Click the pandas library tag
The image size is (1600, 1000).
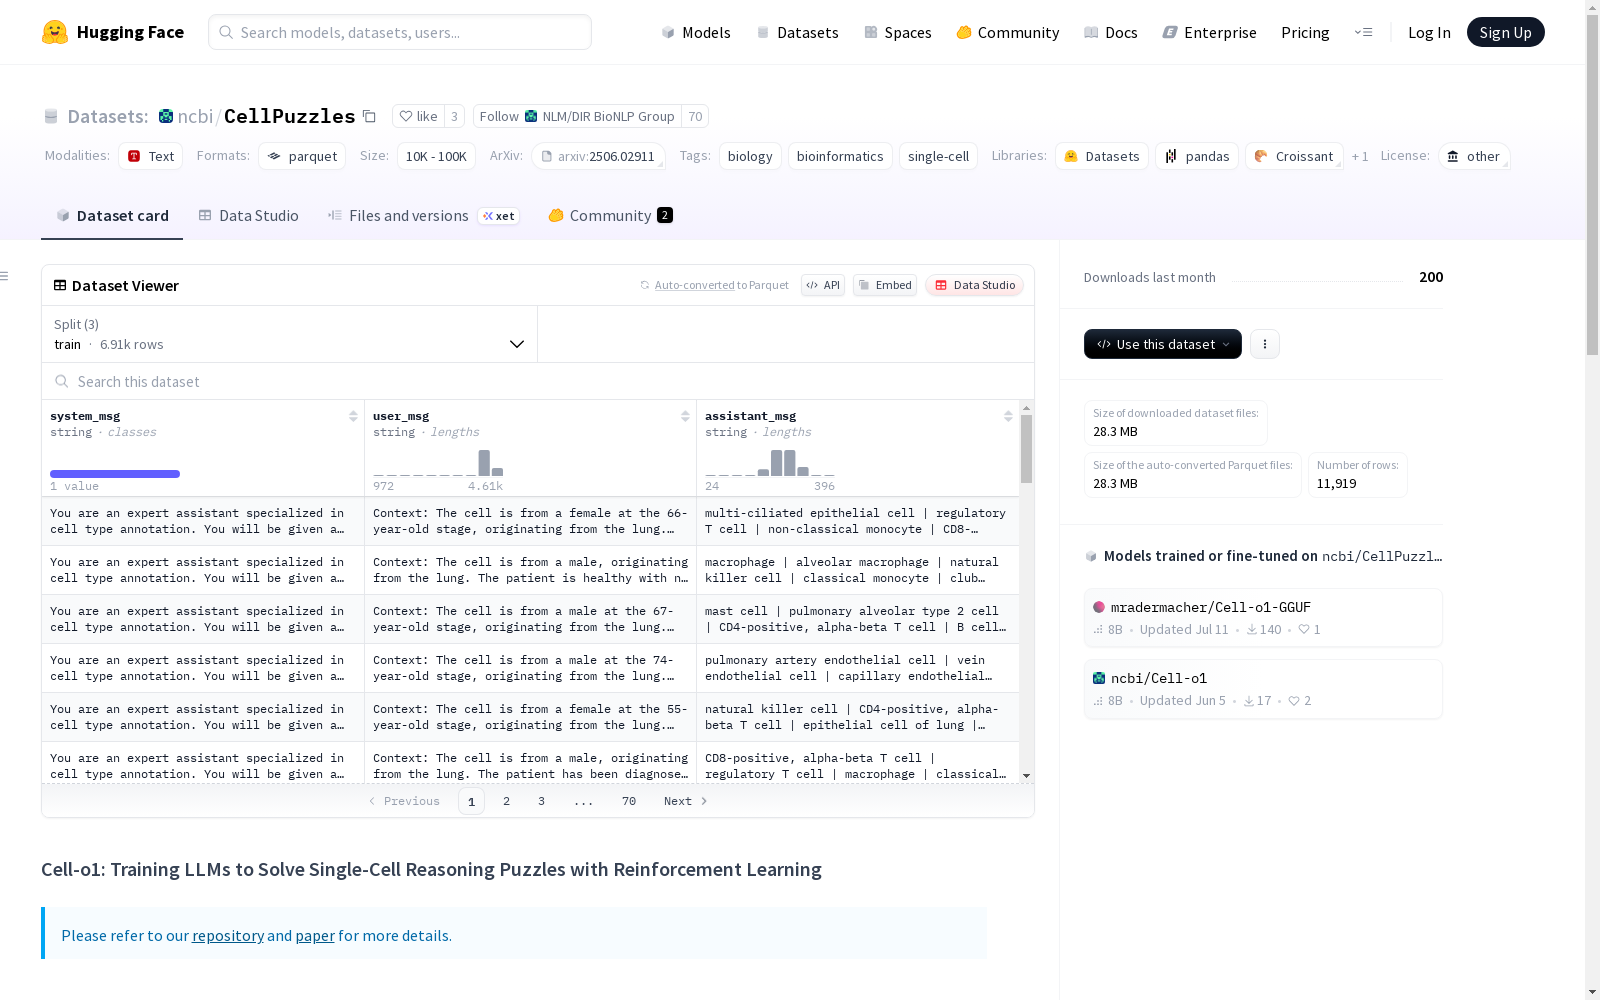1197,156
